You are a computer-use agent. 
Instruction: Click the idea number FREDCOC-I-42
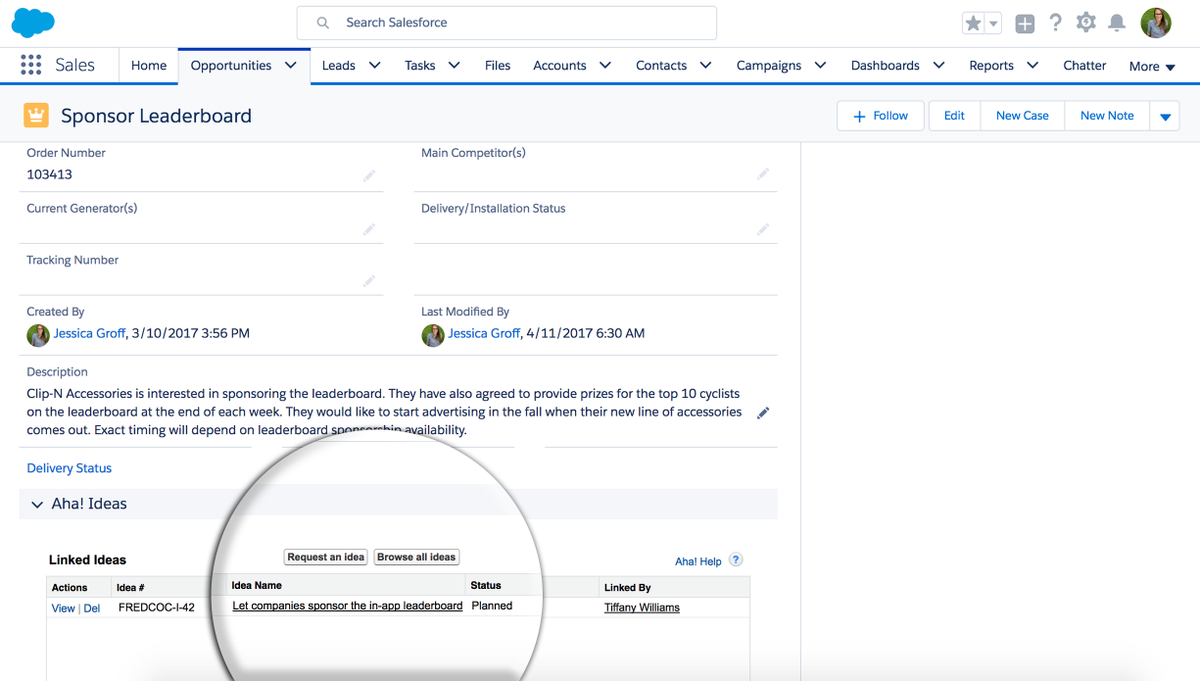click(156, 607)
